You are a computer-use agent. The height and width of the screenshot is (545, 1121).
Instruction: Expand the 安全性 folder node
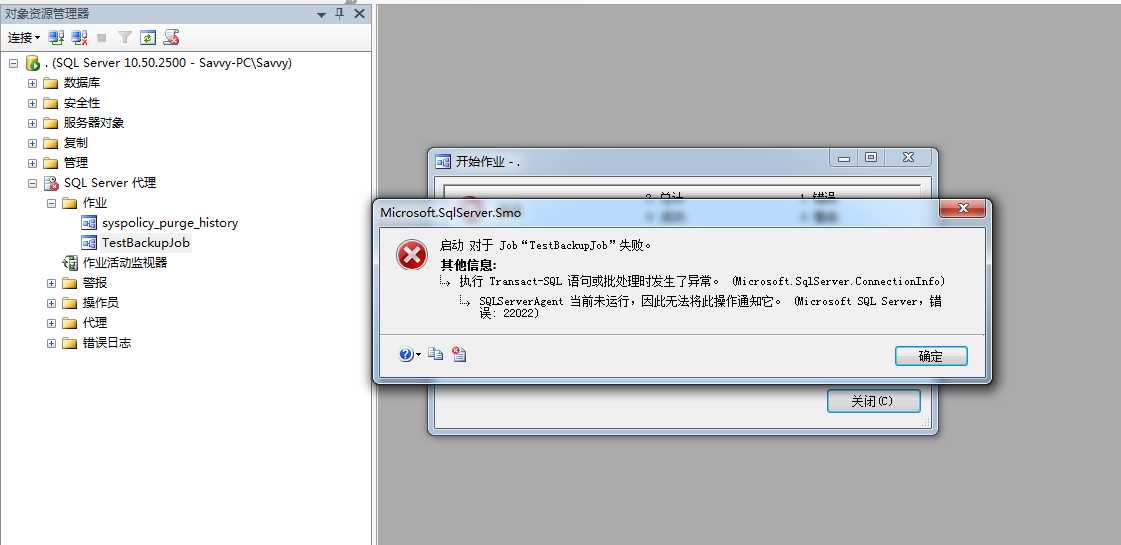point(32,103)
